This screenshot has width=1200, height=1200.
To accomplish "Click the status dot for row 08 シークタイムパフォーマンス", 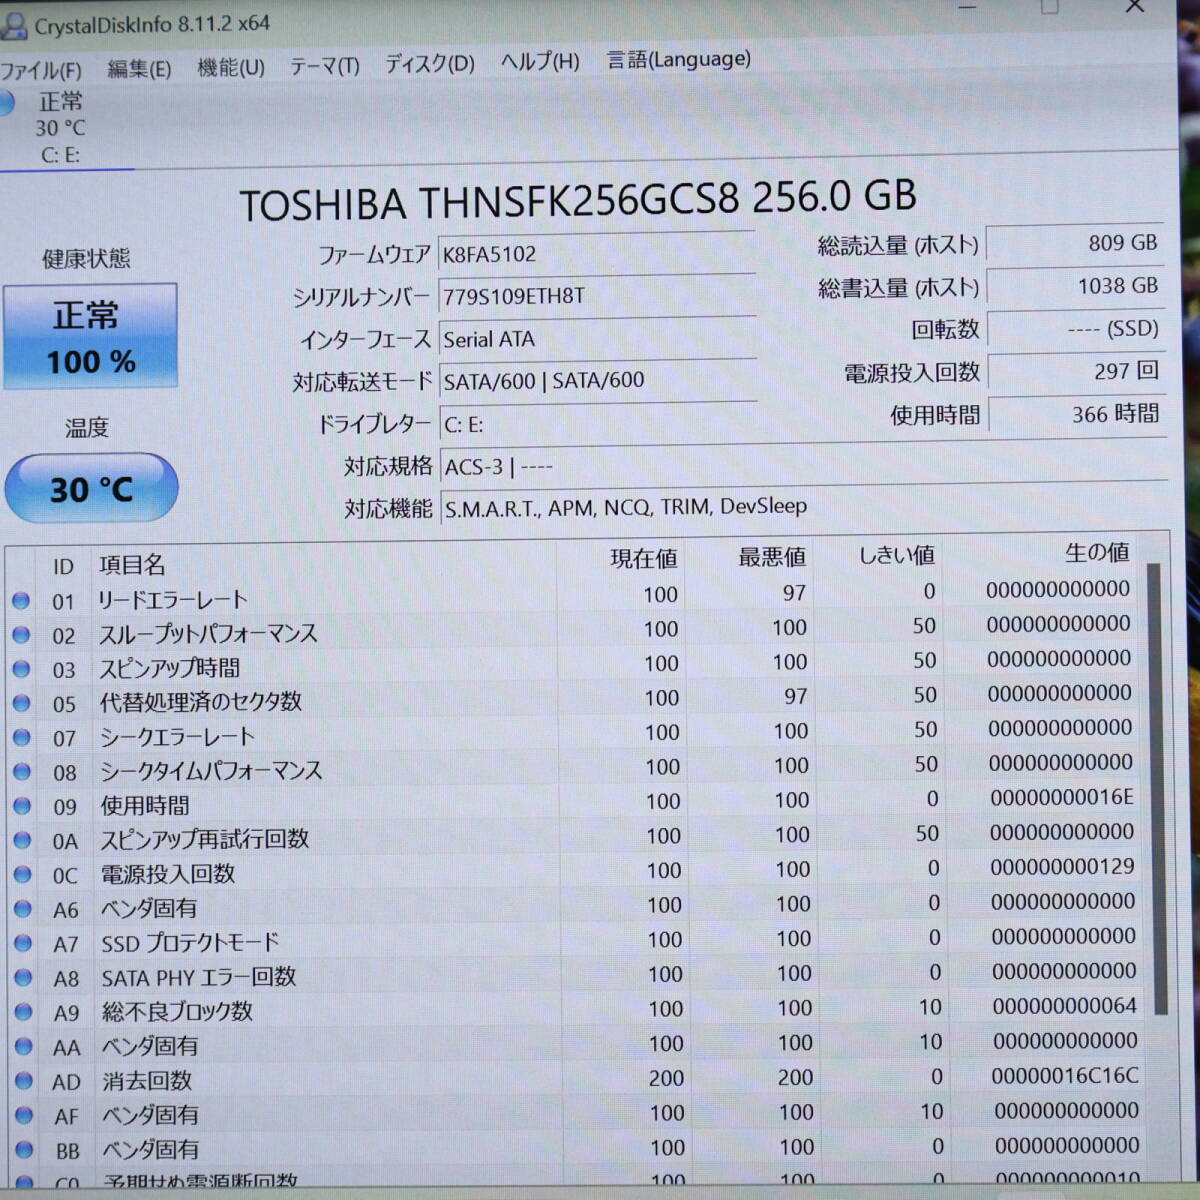I will coord(22,771).
